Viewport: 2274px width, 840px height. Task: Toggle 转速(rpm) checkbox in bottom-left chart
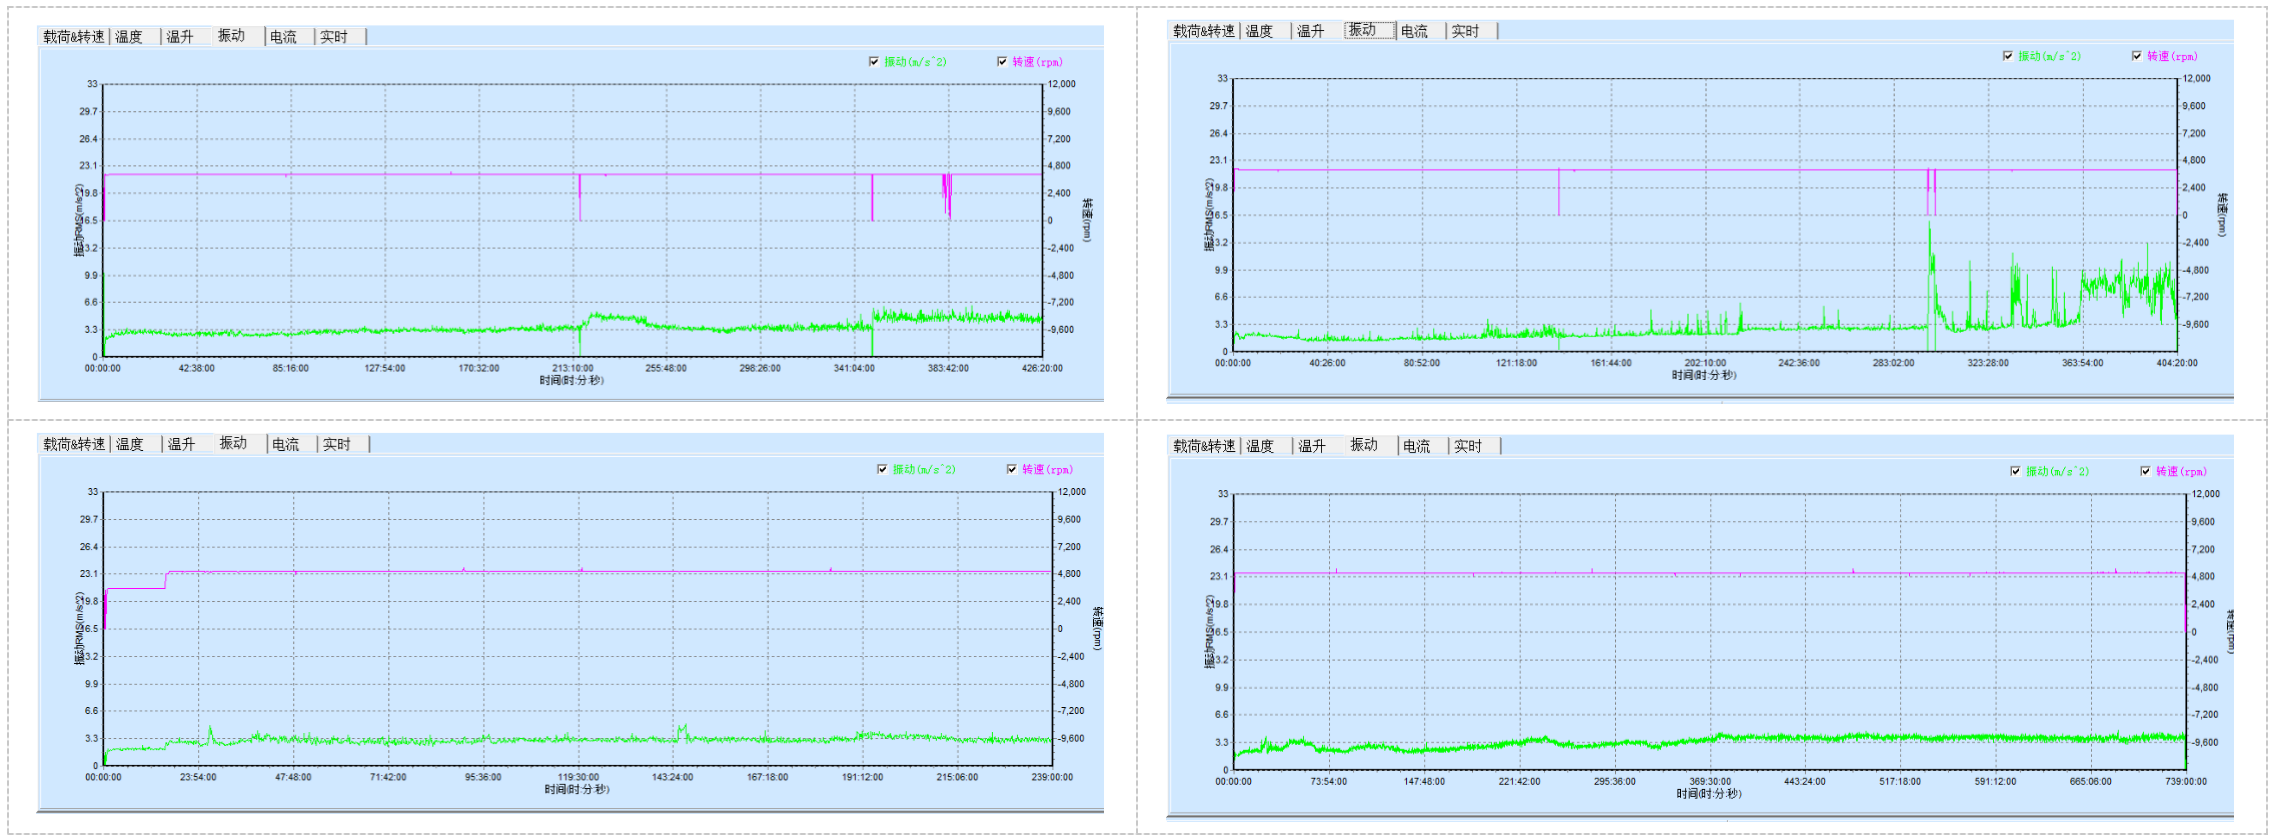1012,469
